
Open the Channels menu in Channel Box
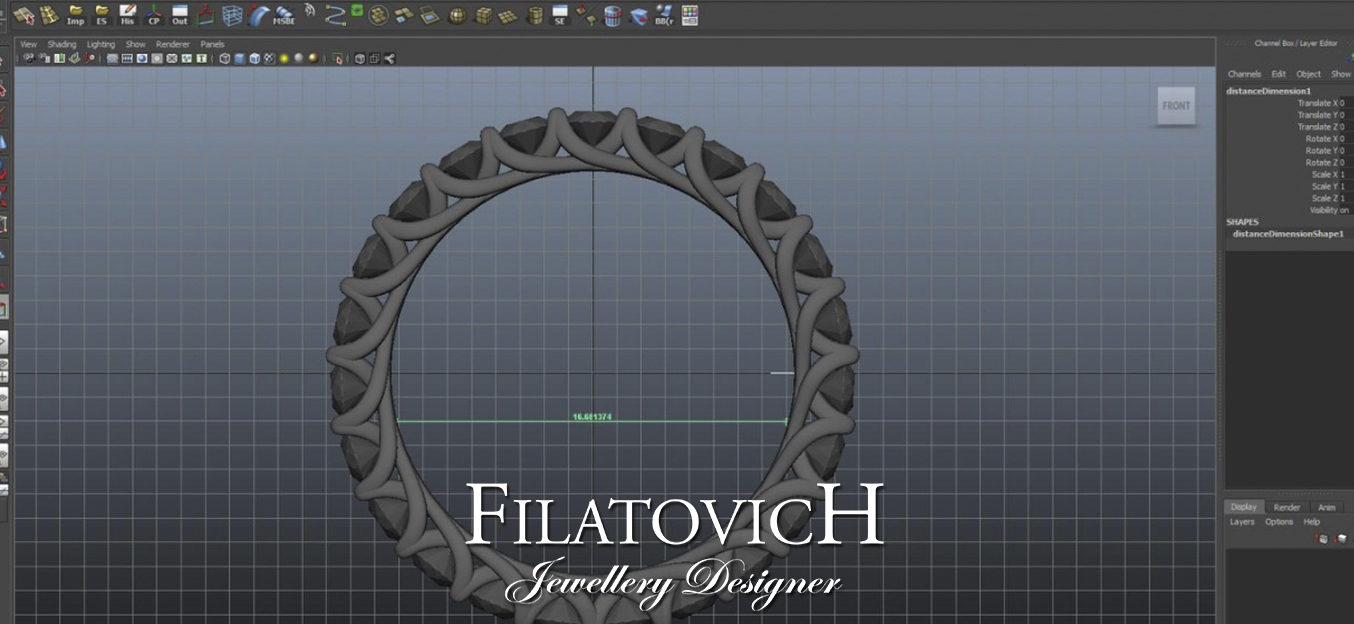1244,74
